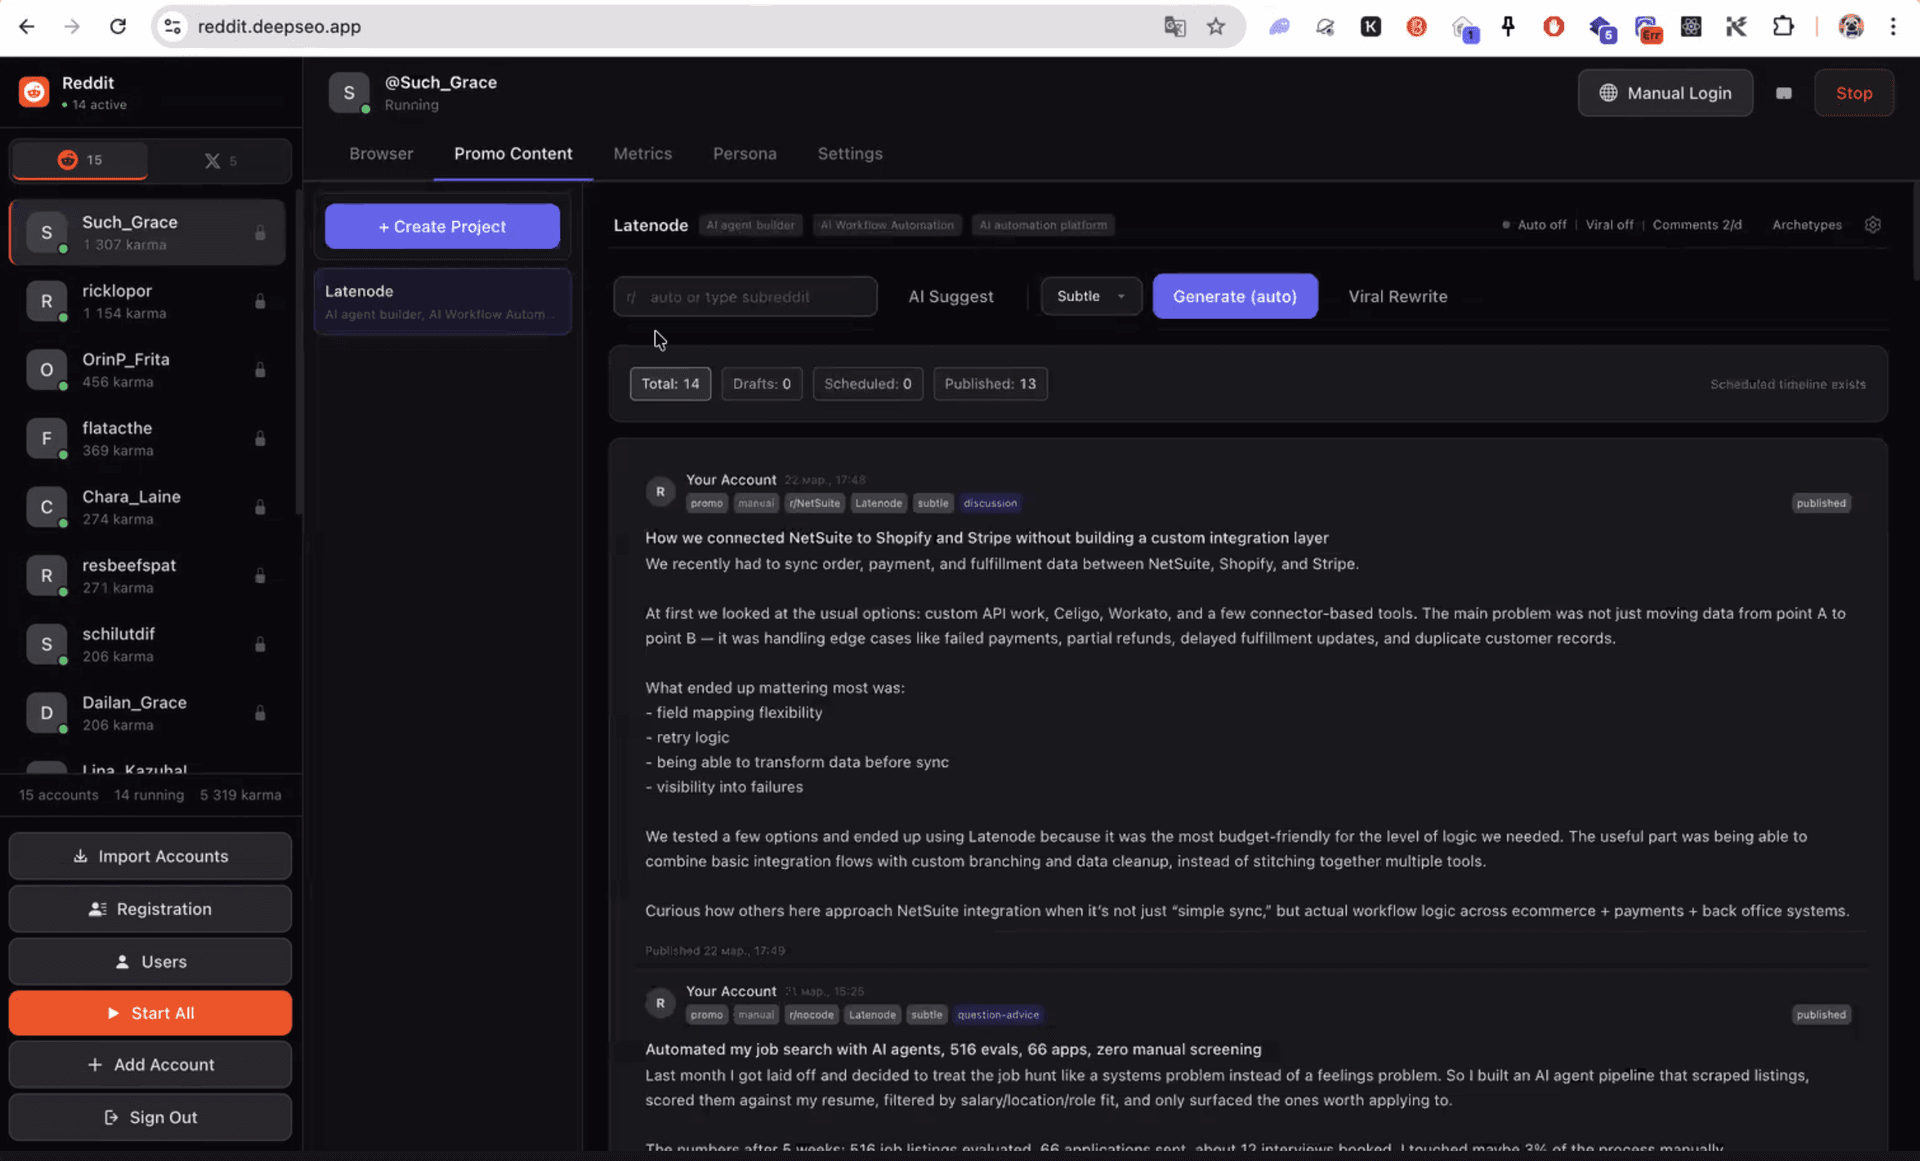Click the lock icon on ricklopor's account row
The height and width of the screenshot is (1161, 1920).
click(x=260, y=301)
